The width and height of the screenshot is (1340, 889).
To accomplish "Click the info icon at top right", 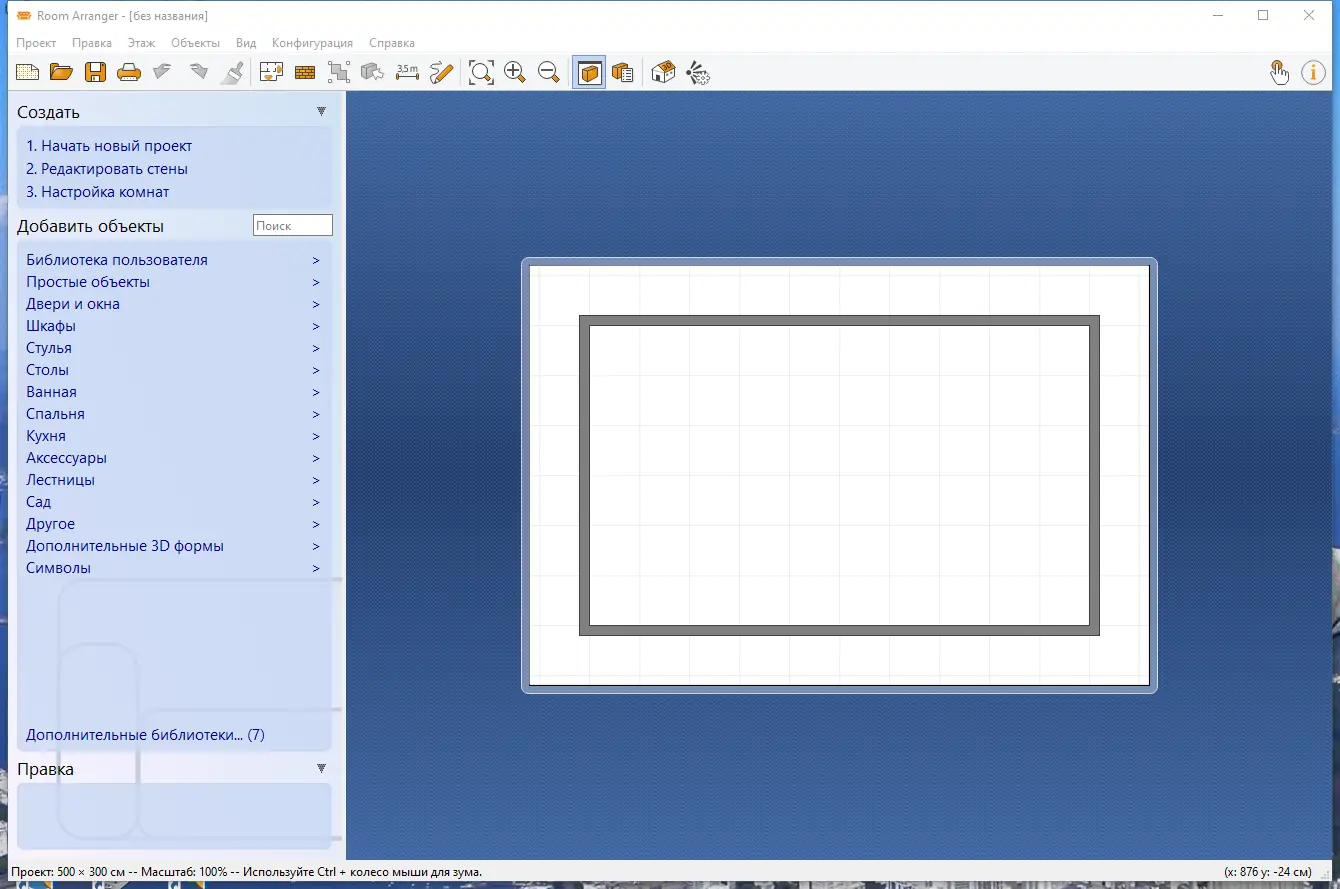I will 1313,72.
